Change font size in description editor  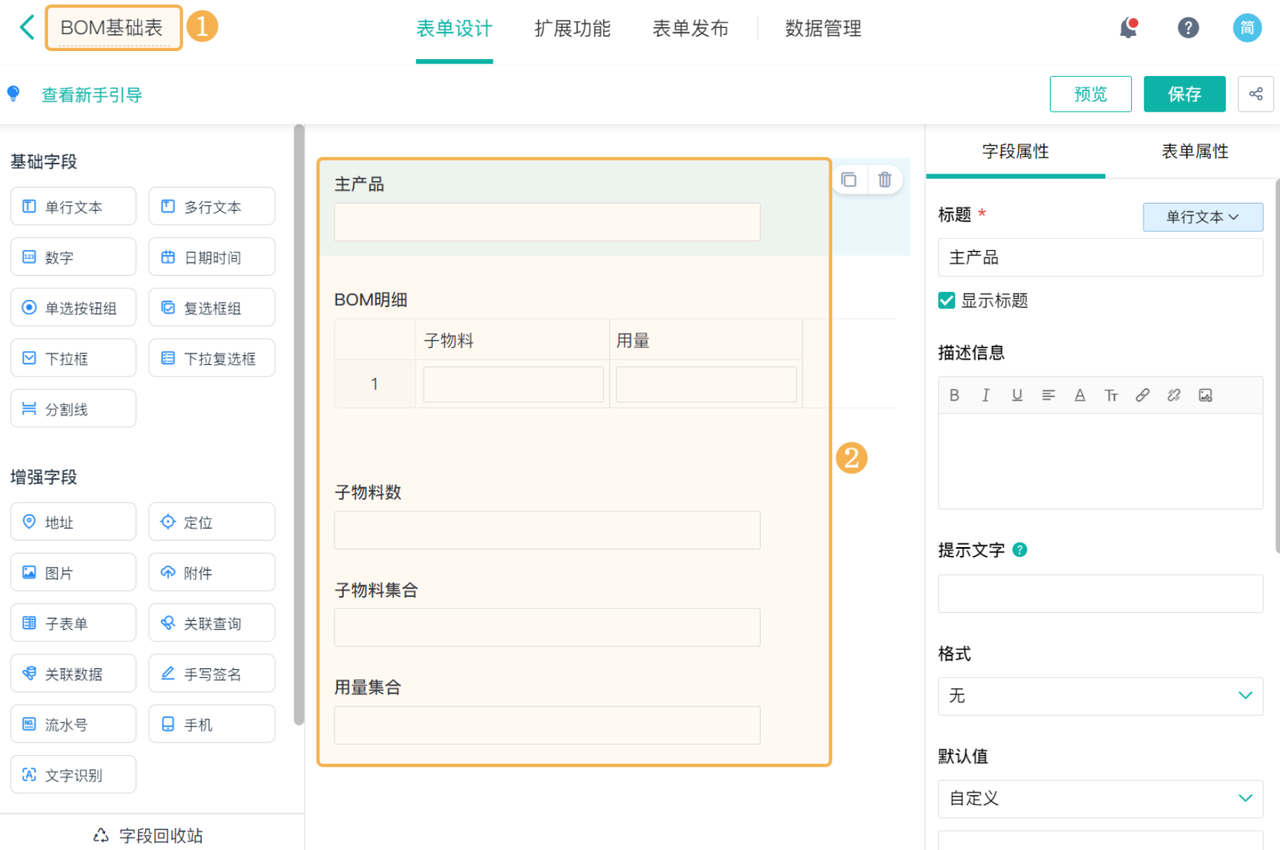click(x=1111, y=395)
